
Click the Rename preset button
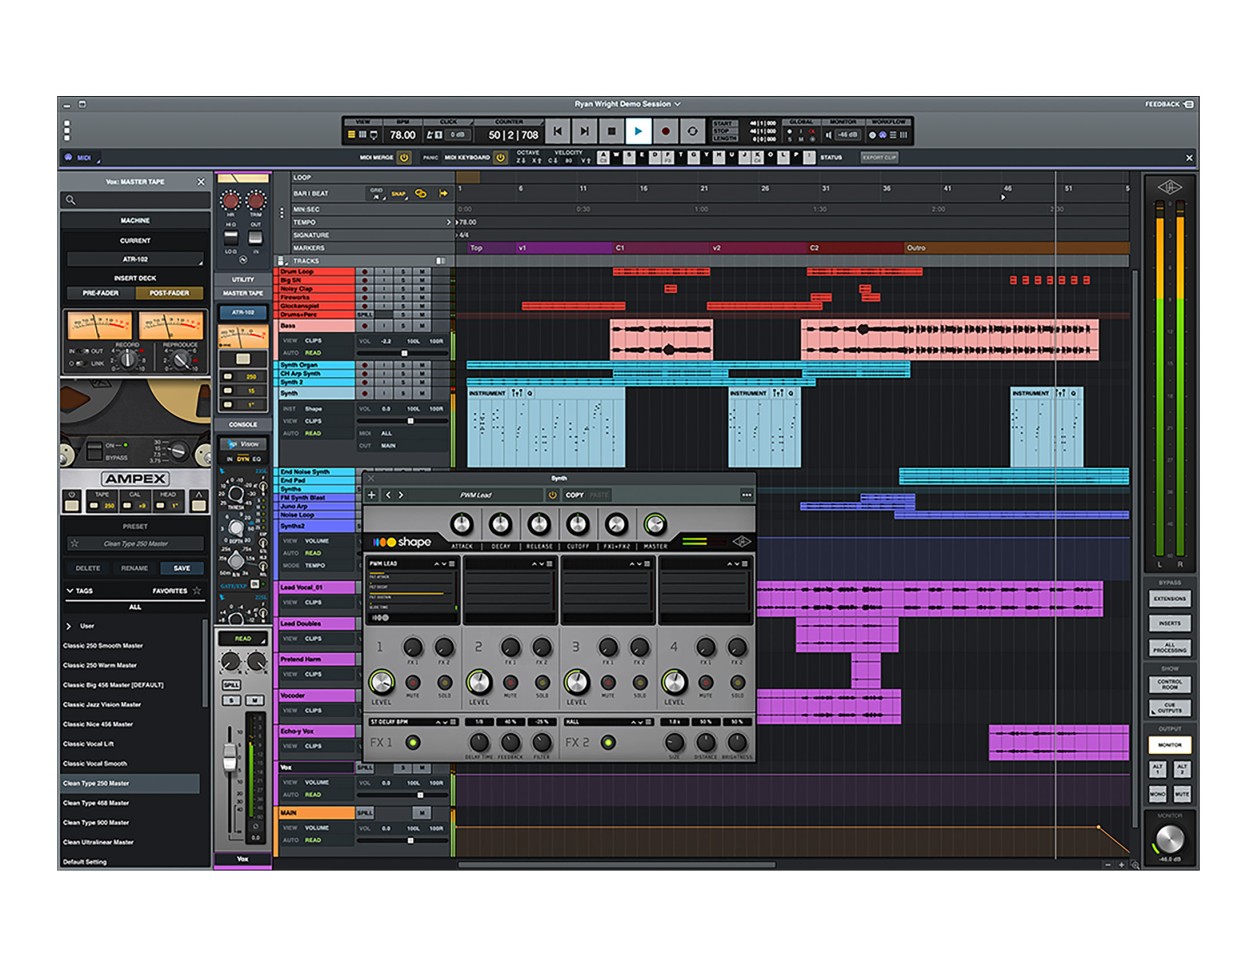(134, 568)
